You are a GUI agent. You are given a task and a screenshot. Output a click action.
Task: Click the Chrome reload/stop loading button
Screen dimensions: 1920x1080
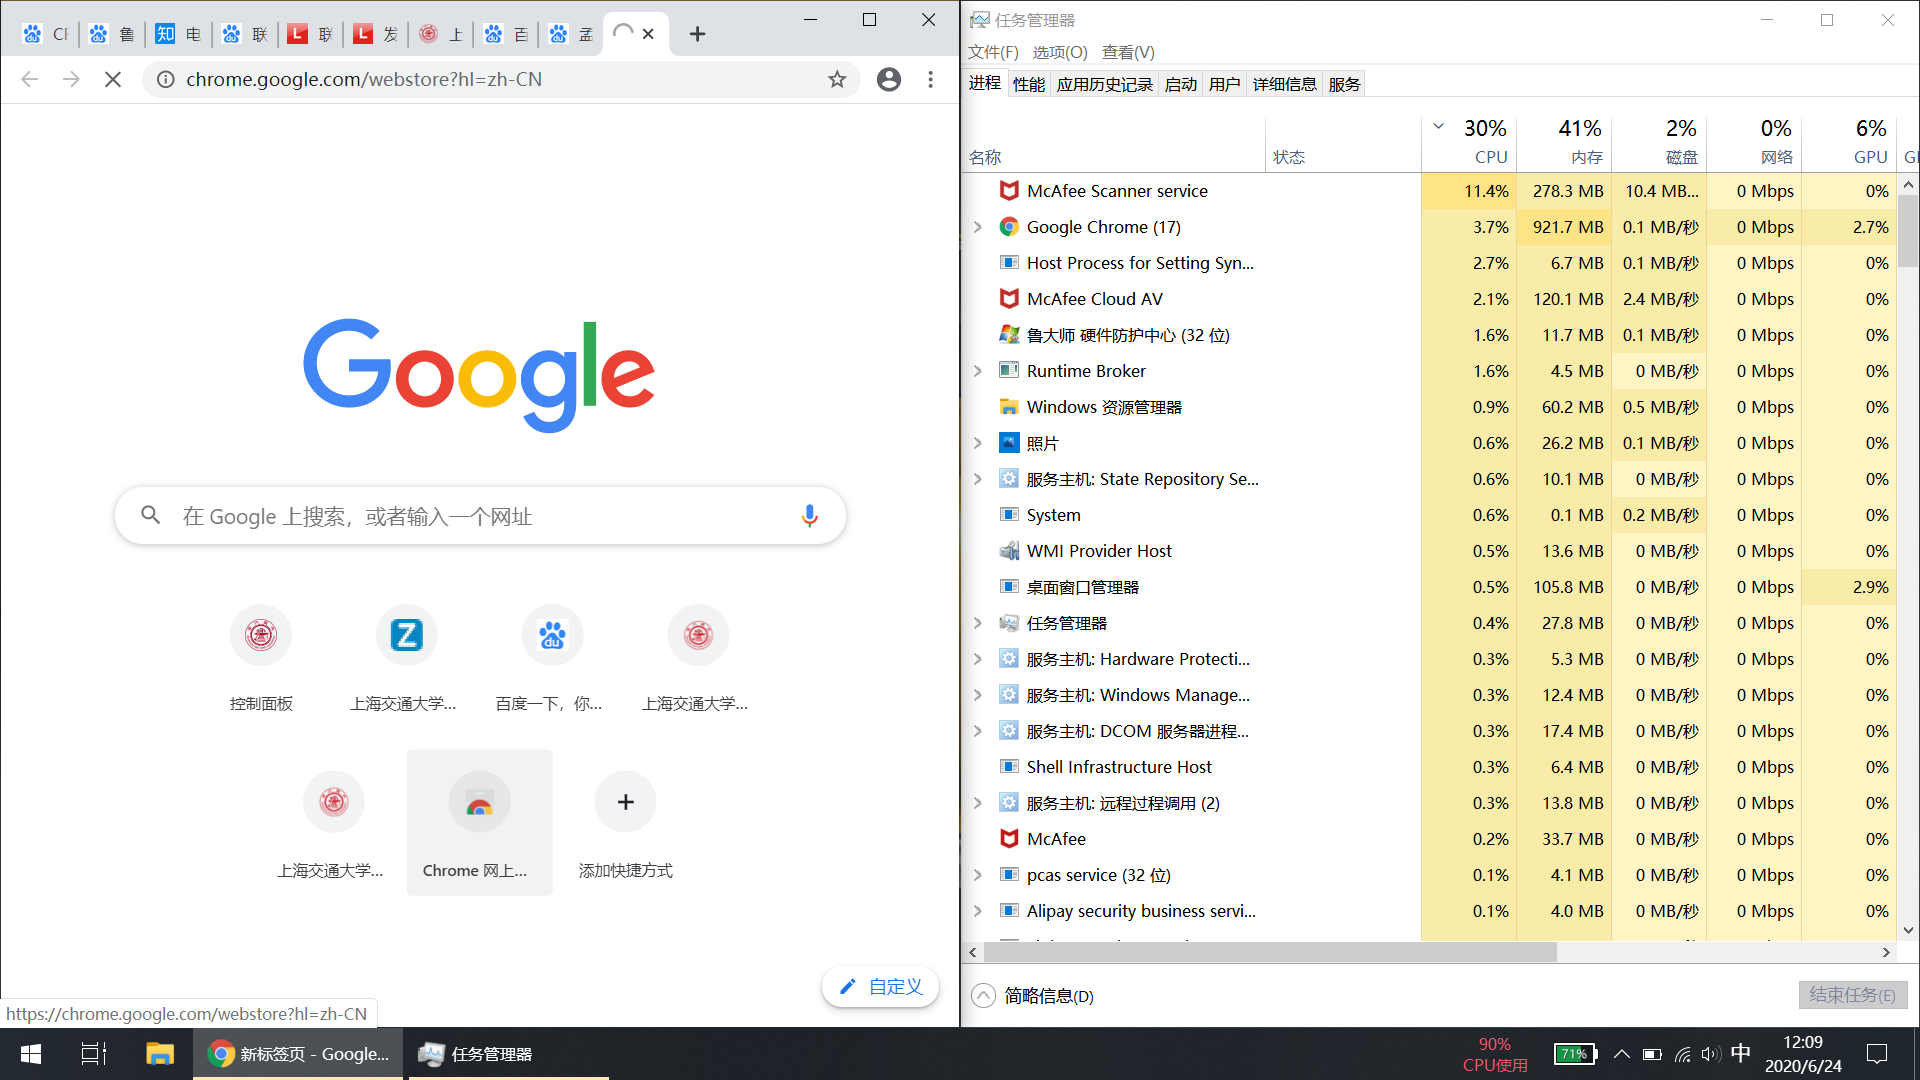coord(113,79)
